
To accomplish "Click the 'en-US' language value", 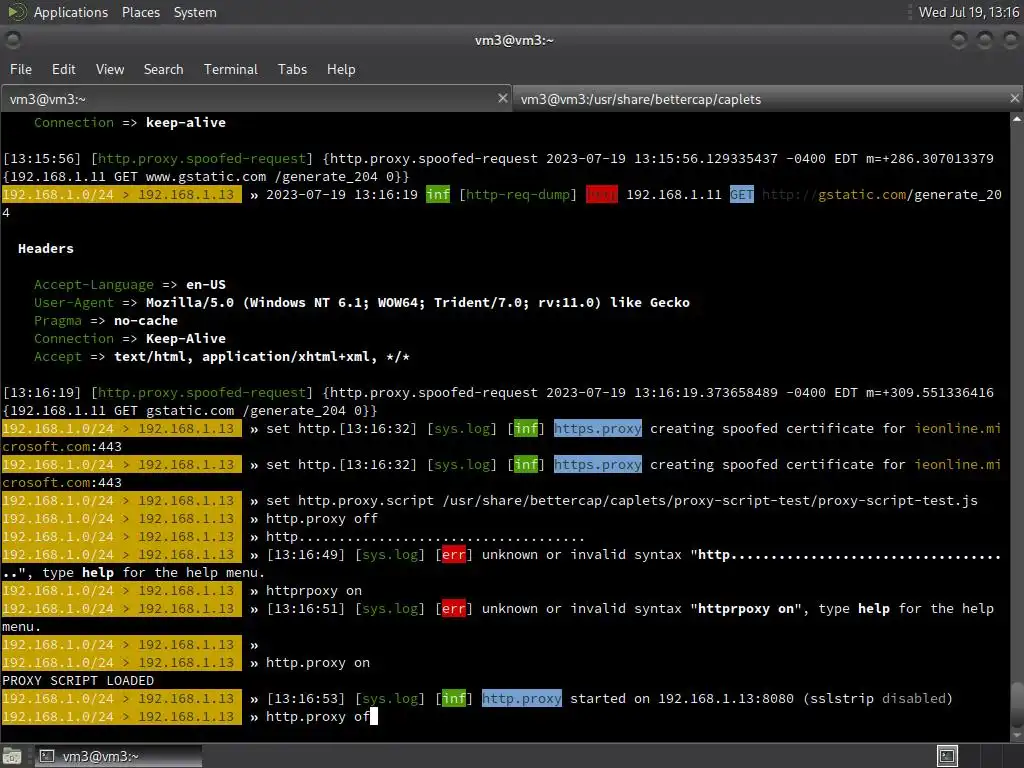I will (206, 284).
